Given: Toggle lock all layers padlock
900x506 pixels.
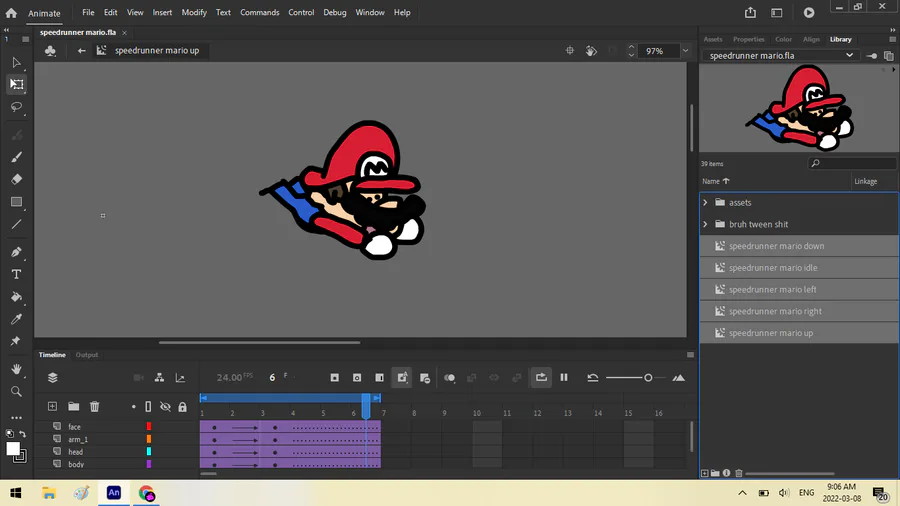Looking at the screenshot, I should (183, 407).
